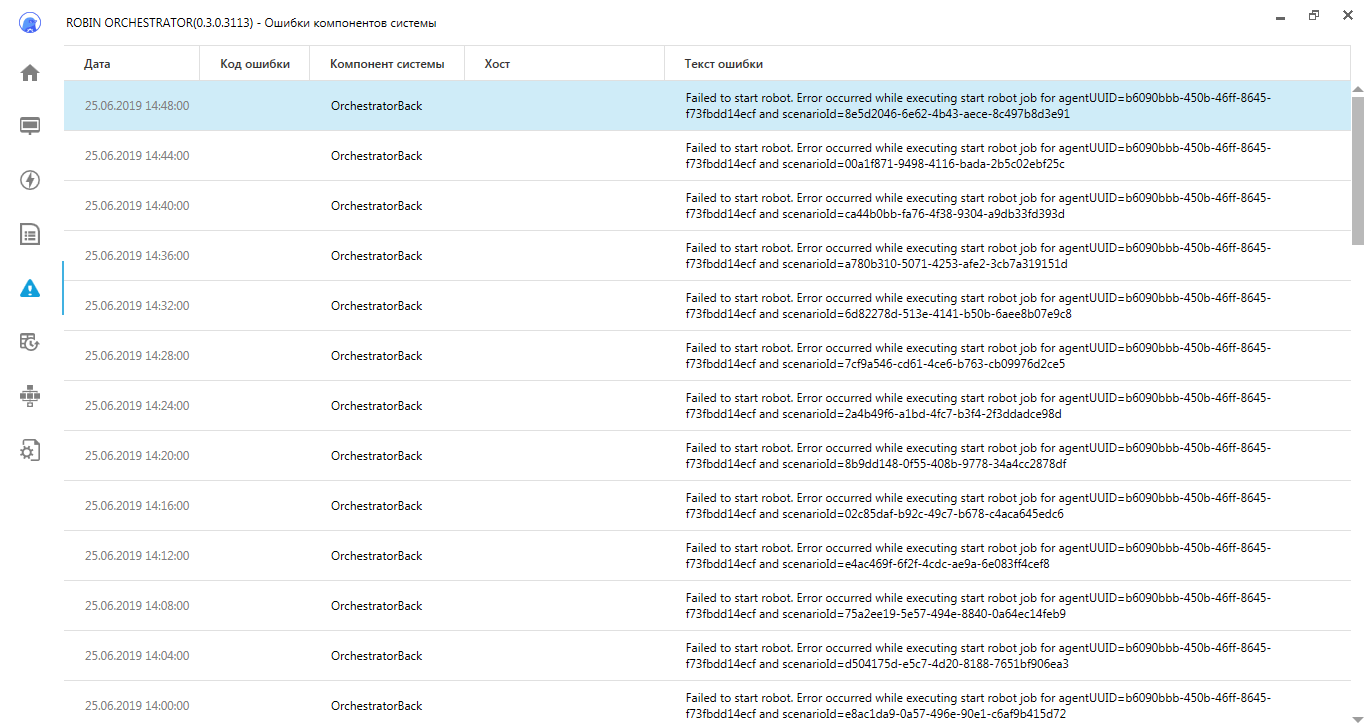
Task: Click OrchestratorBack in the 14:16:00 row
Action: pyautogui.click(x=377, y=506)
